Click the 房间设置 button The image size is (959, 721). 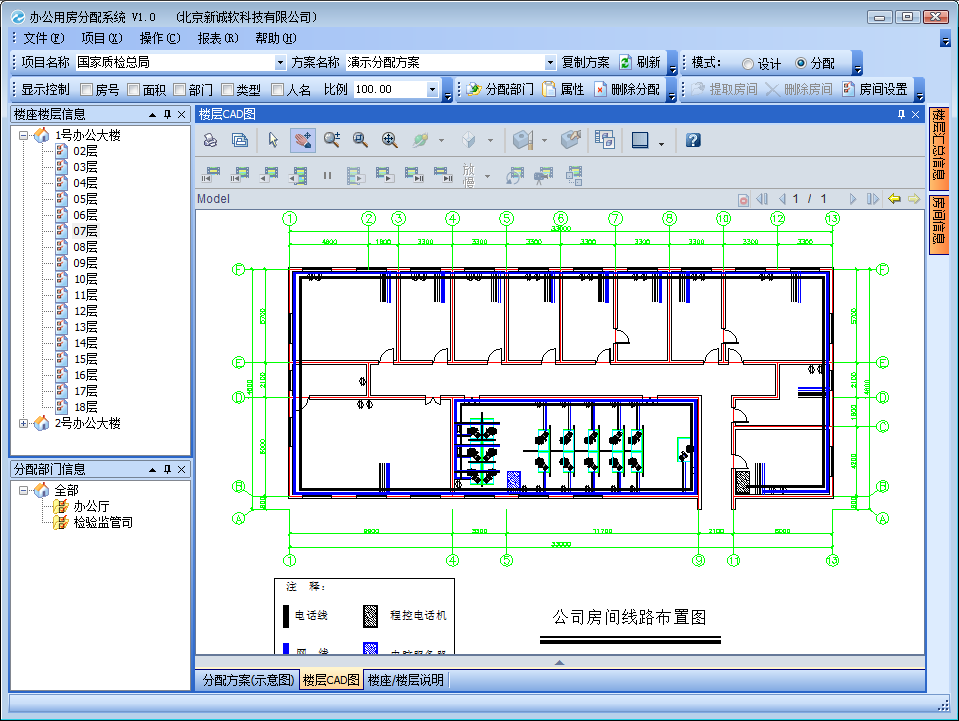pos(874,89)
